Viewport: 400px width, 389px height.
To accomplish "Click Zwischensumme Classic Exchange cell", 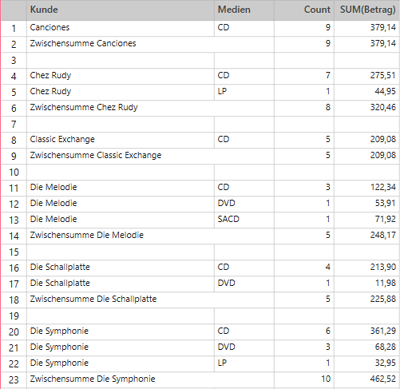I will [150, 156].
